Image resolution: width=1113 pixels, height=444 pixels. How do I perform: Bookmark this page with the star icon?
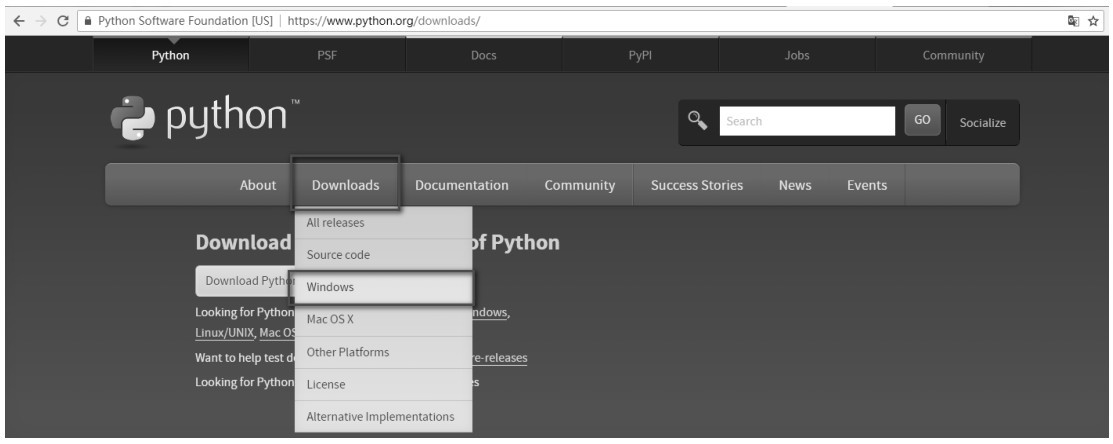pyautogui.click(x=1094, y=21)
